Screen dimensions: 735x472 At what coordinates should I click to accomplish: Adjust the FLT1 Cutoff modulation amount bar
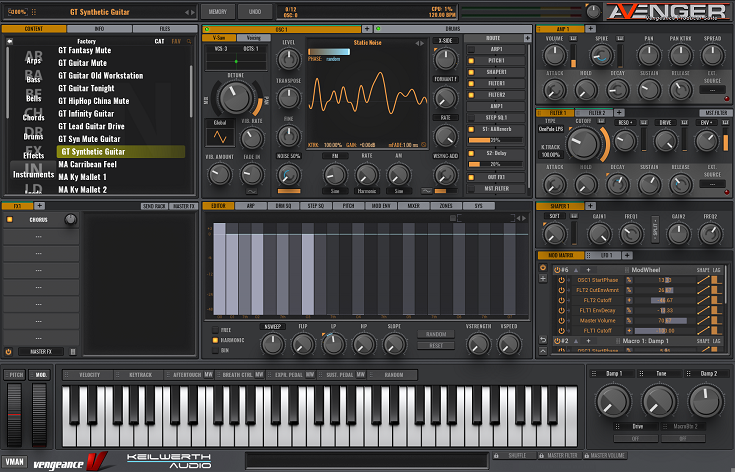(x=664, y=331)
